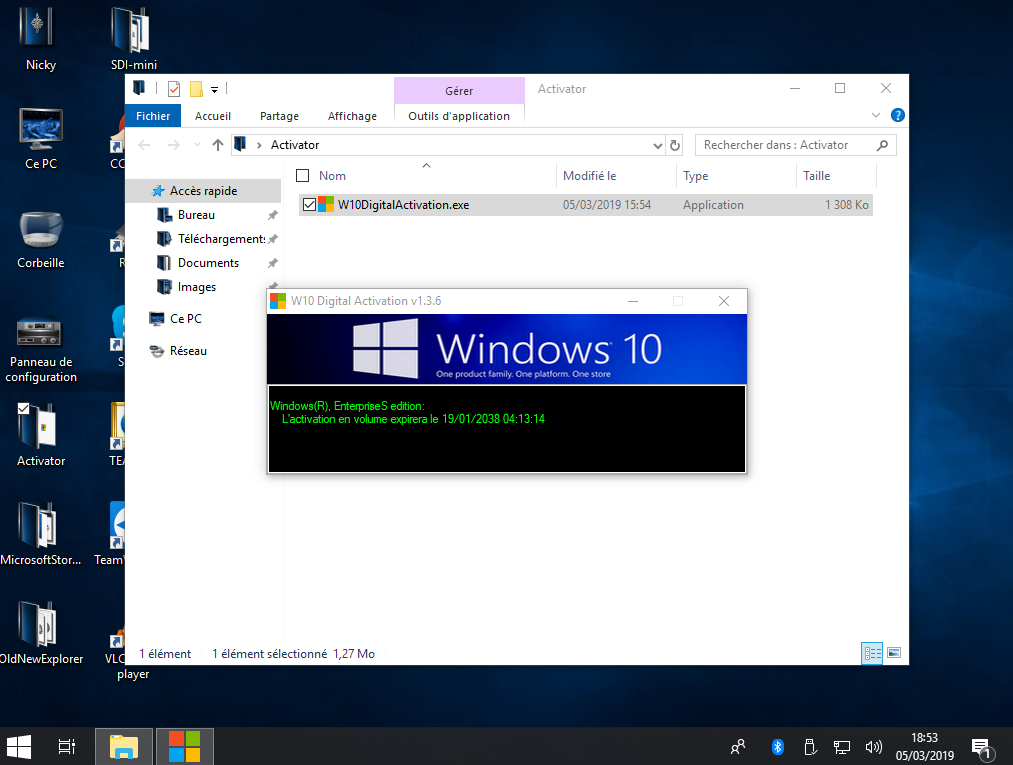1013x765 pixels.
Task: Open the Partage ribbon tab
Action: tap(279, 116)
